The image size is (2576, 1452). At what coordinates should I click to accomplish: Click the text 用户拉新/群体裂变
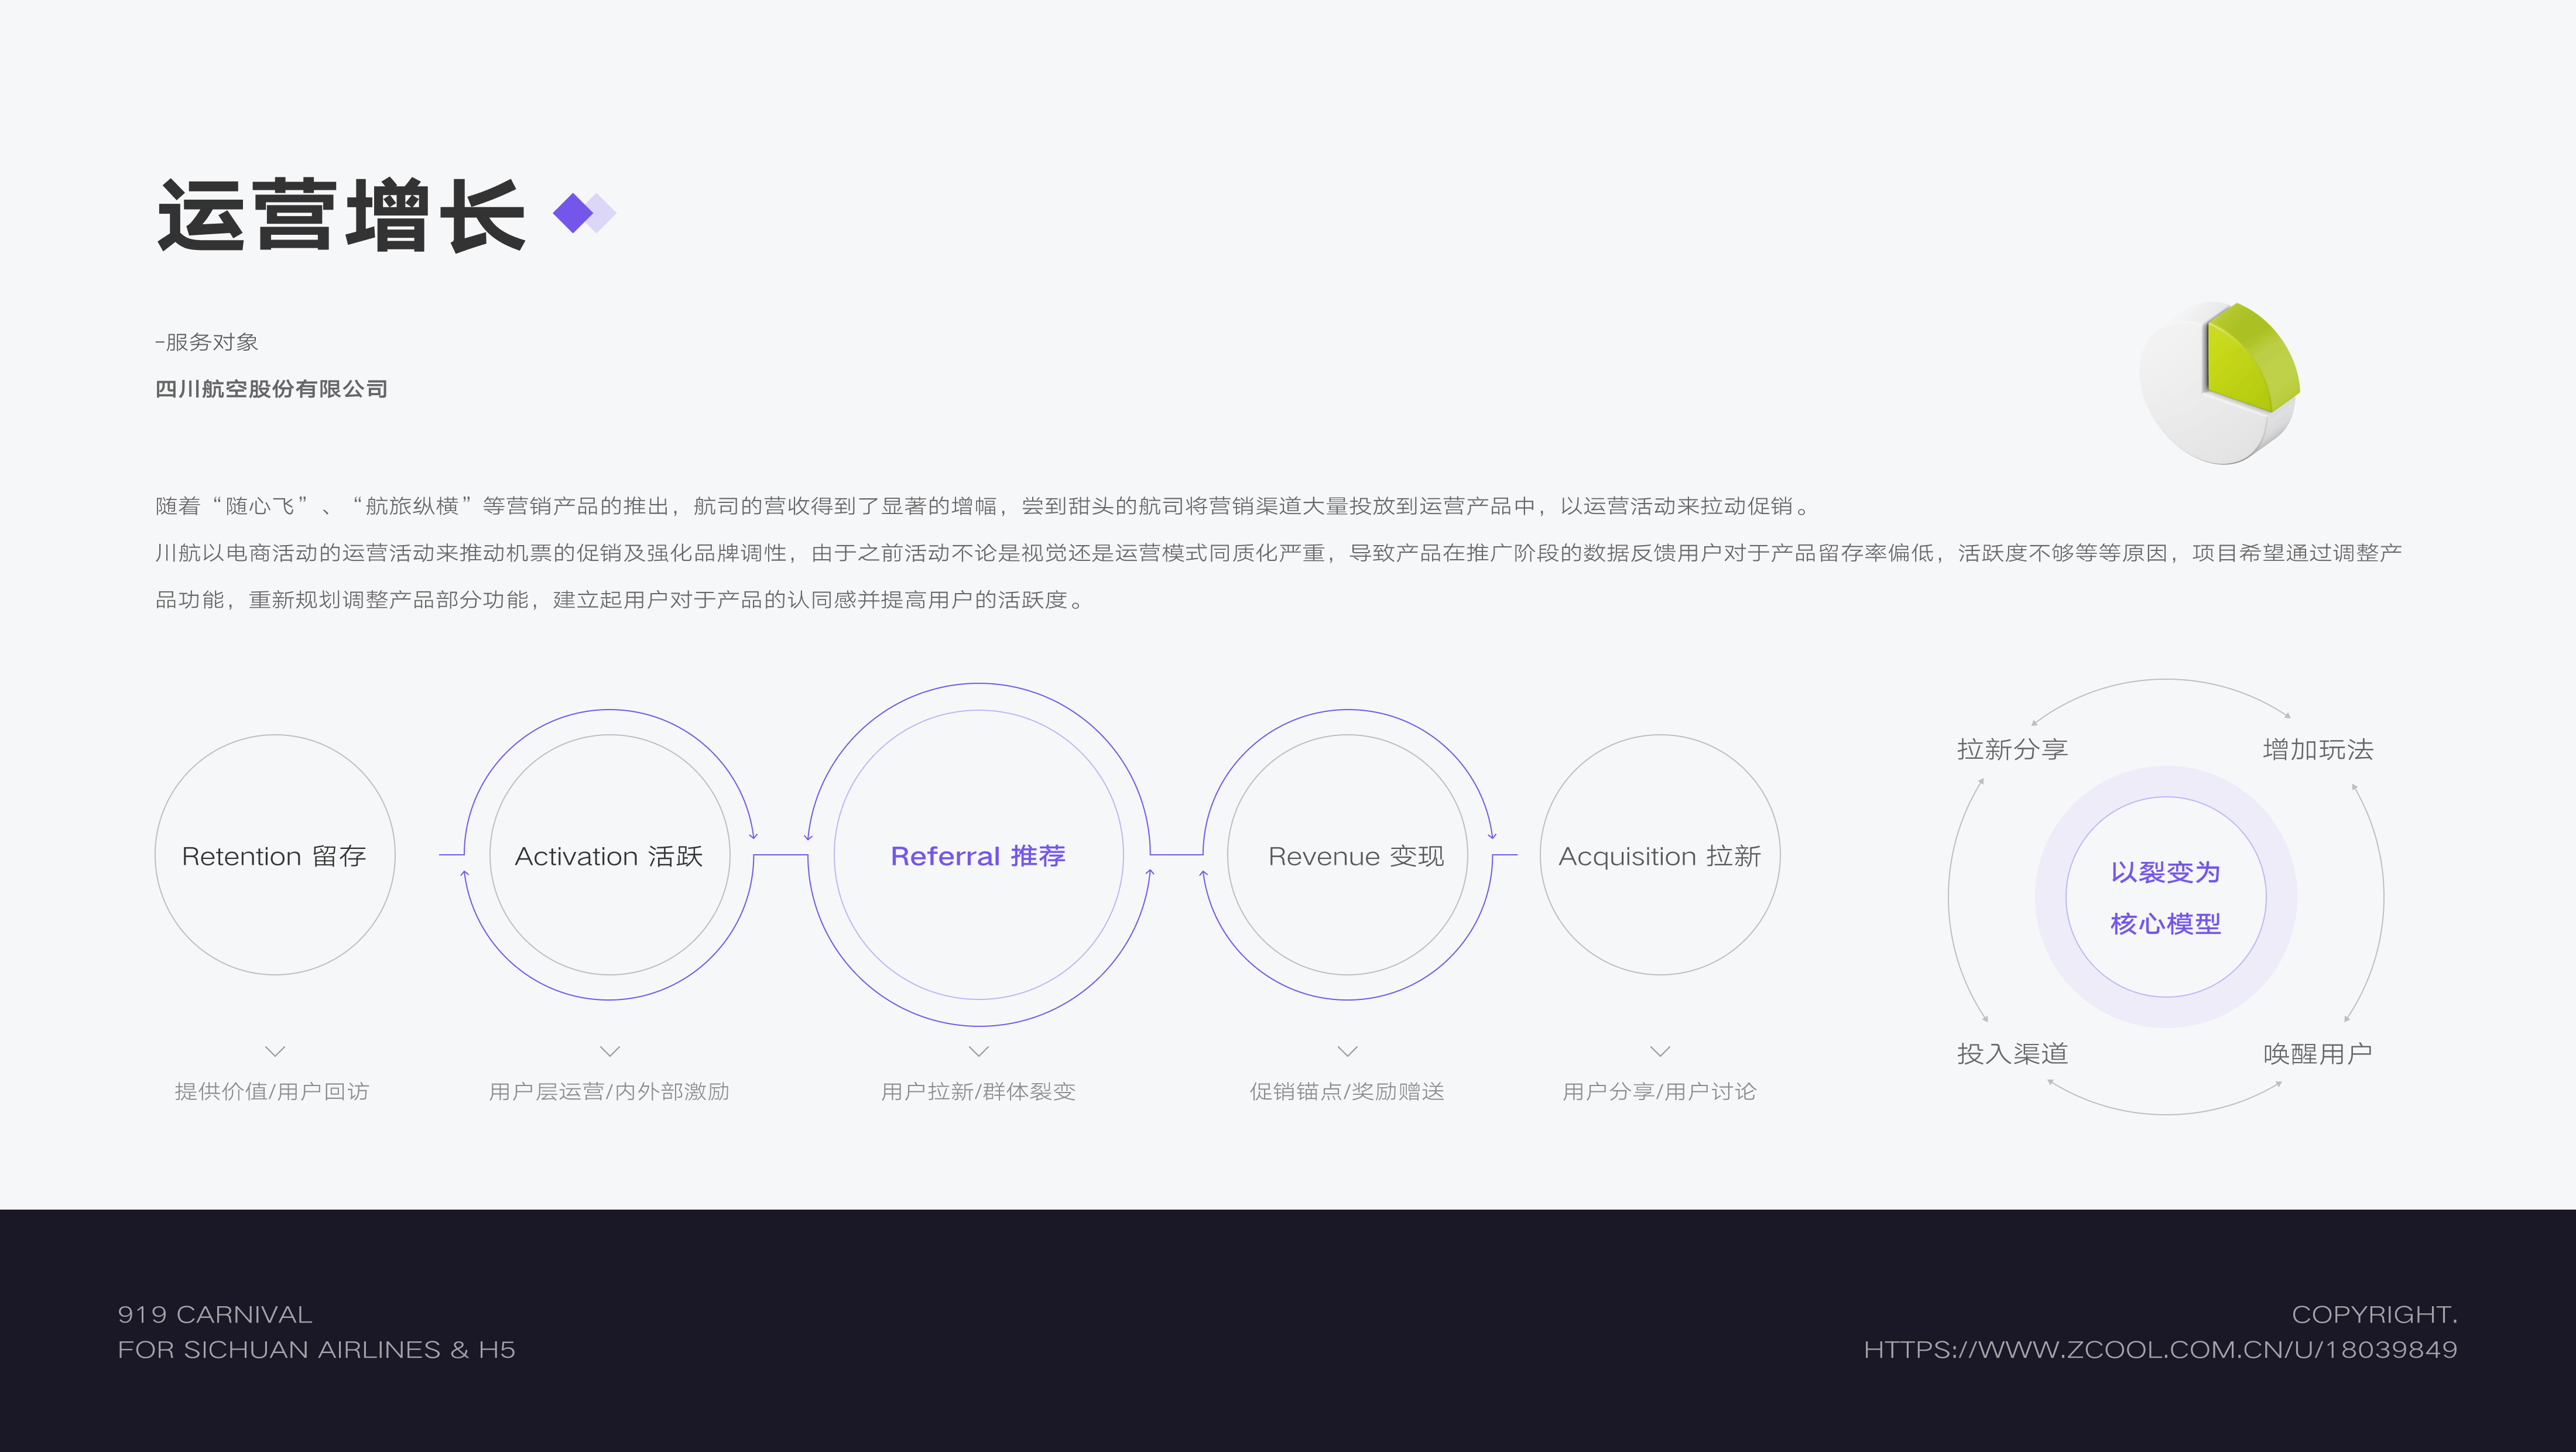pyautogui.click(x=978, y=1091)
